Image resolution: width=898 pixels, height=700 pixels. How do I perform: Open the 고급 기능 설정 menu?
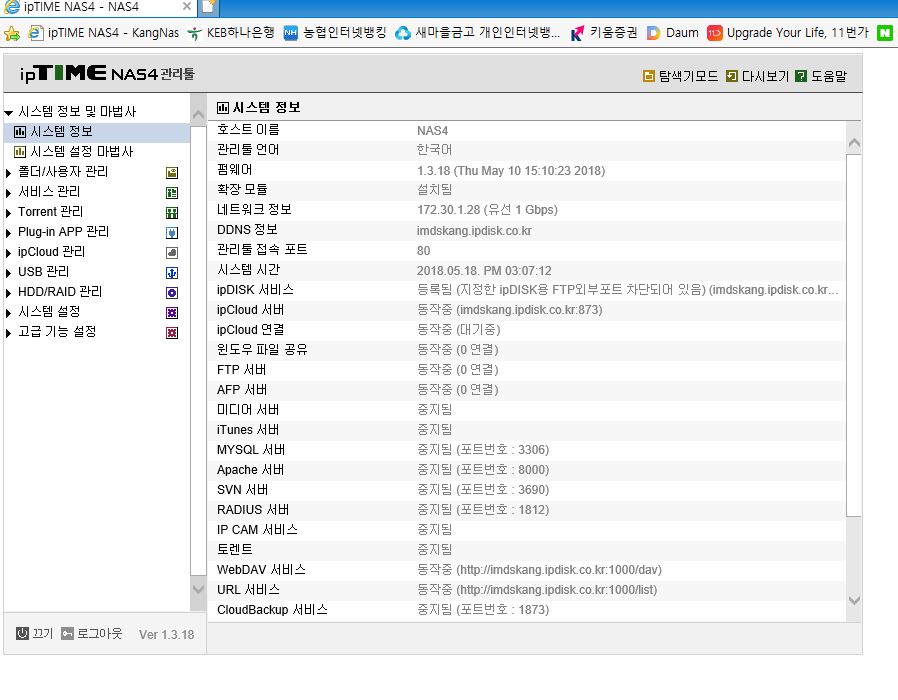(x=57, y=332)
